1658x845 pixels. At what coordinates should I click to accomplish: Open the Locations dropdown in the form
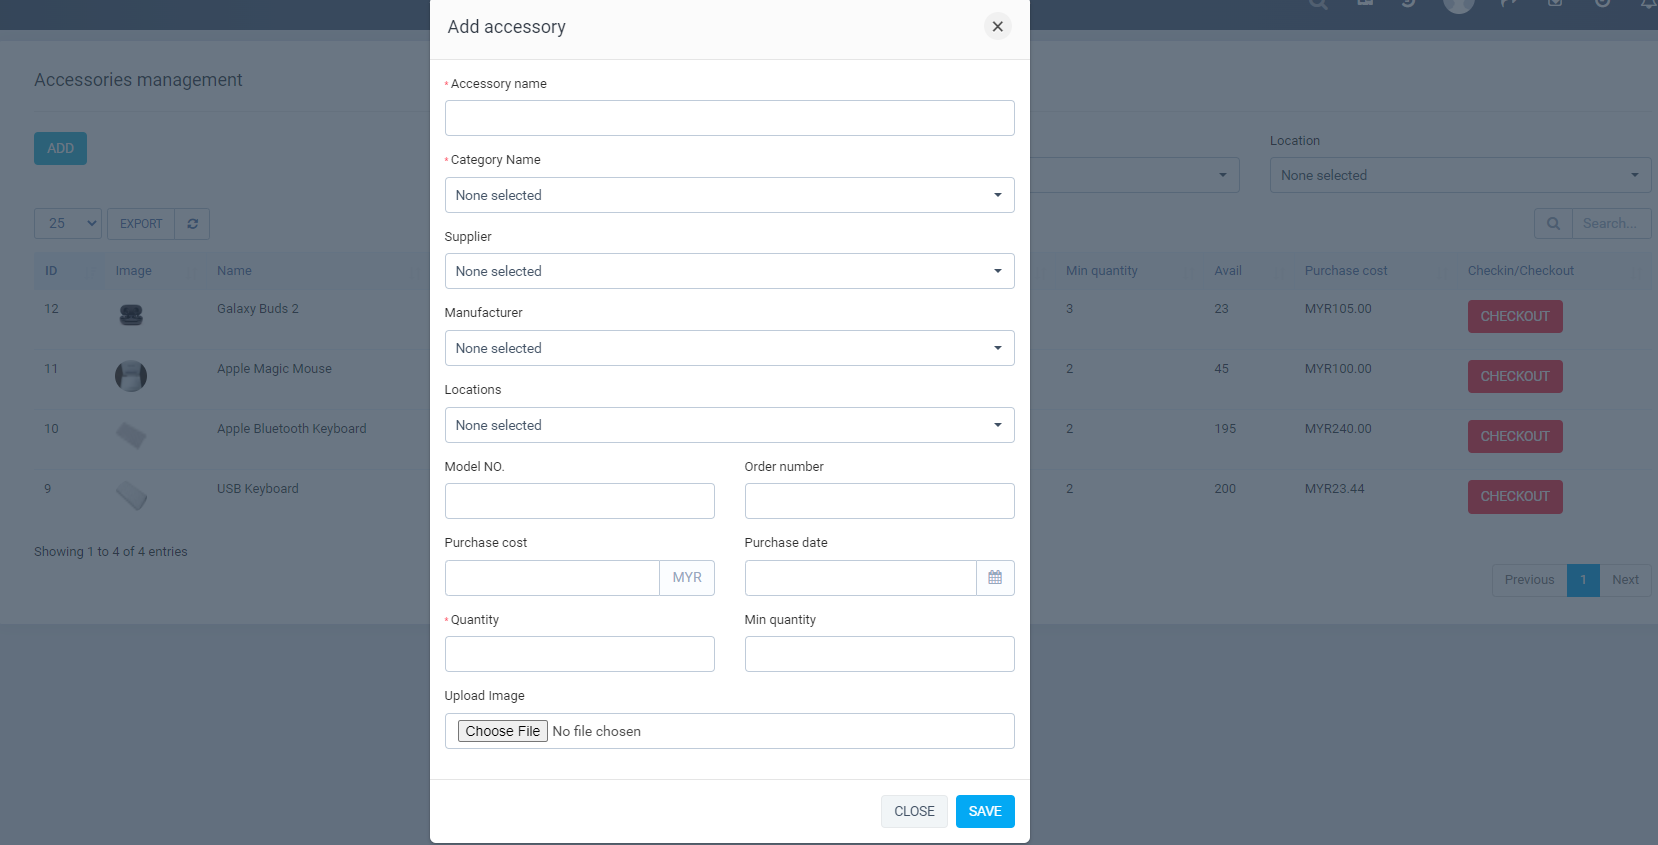pyautogui.click(x=729, y=425)
